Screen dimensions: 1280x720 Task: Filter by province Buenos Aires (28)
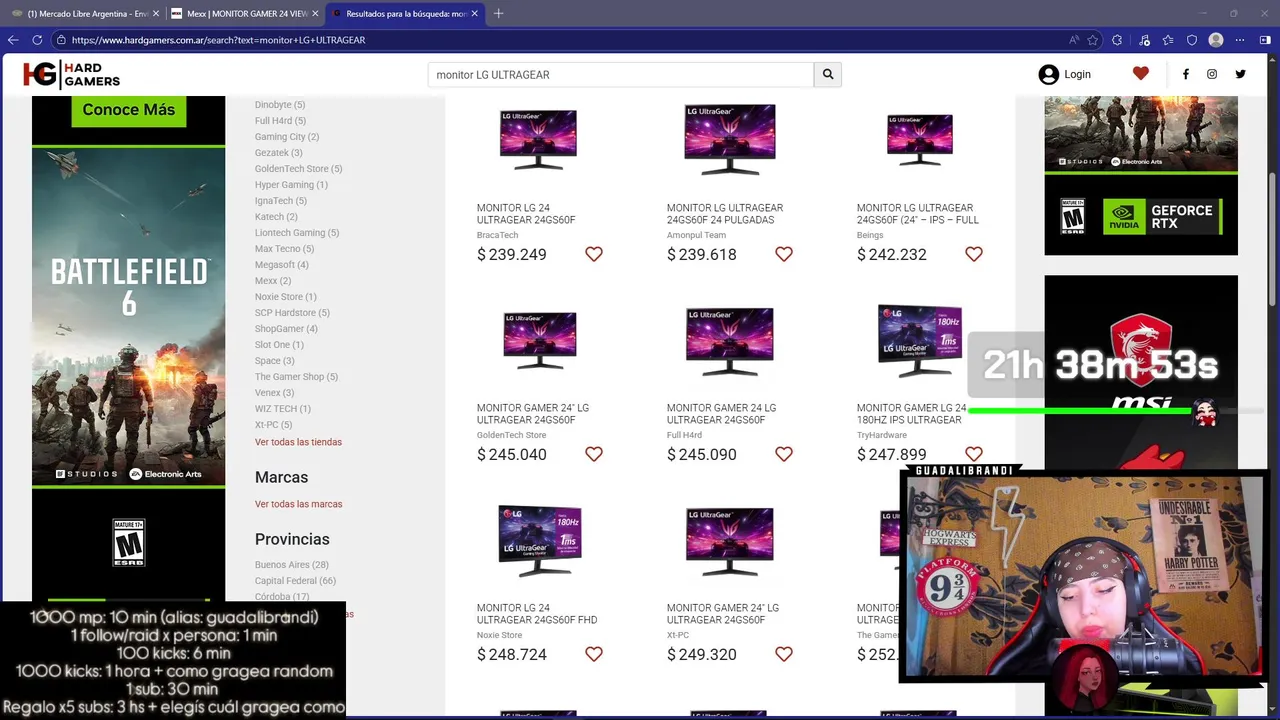pos(292,565)
